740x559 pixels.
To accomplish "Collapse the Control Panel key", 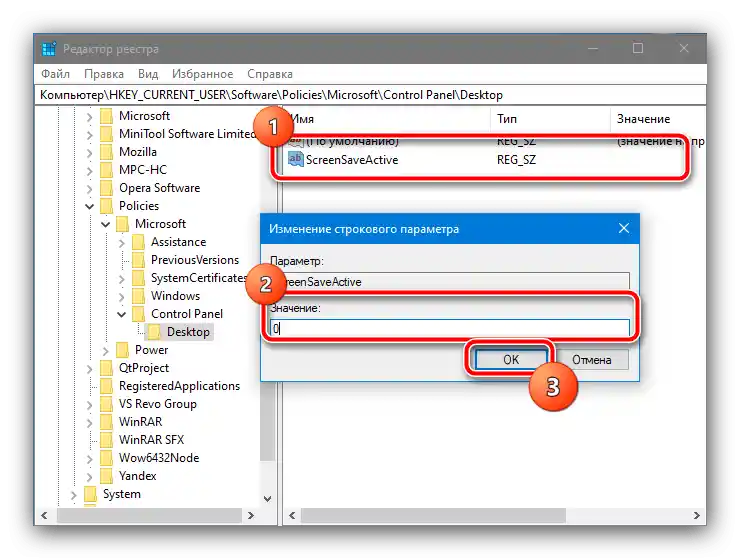I will click(x=122, y=314).
